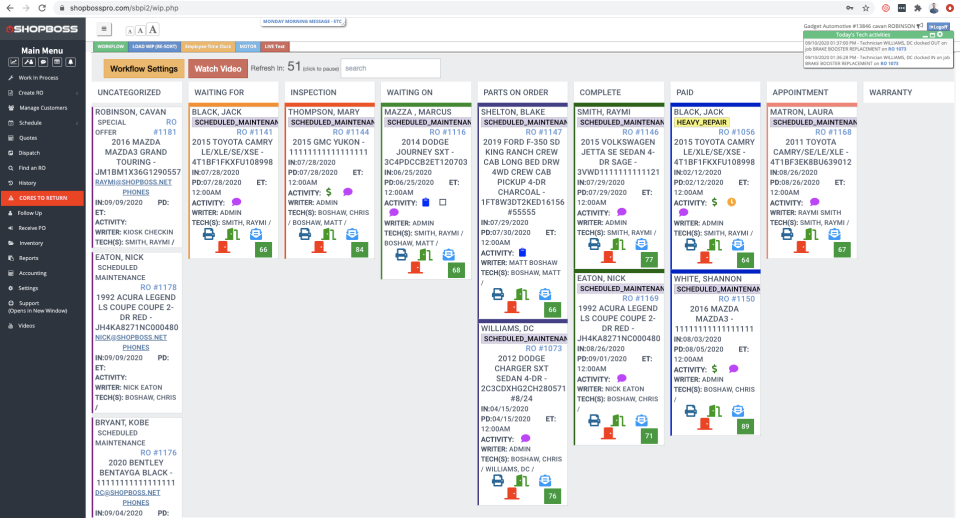Image resolution: width=960 pixels, height=518 pixels.
Task: Click purple chat bubble on Thompson, Mary card
Action: [348, 192]
